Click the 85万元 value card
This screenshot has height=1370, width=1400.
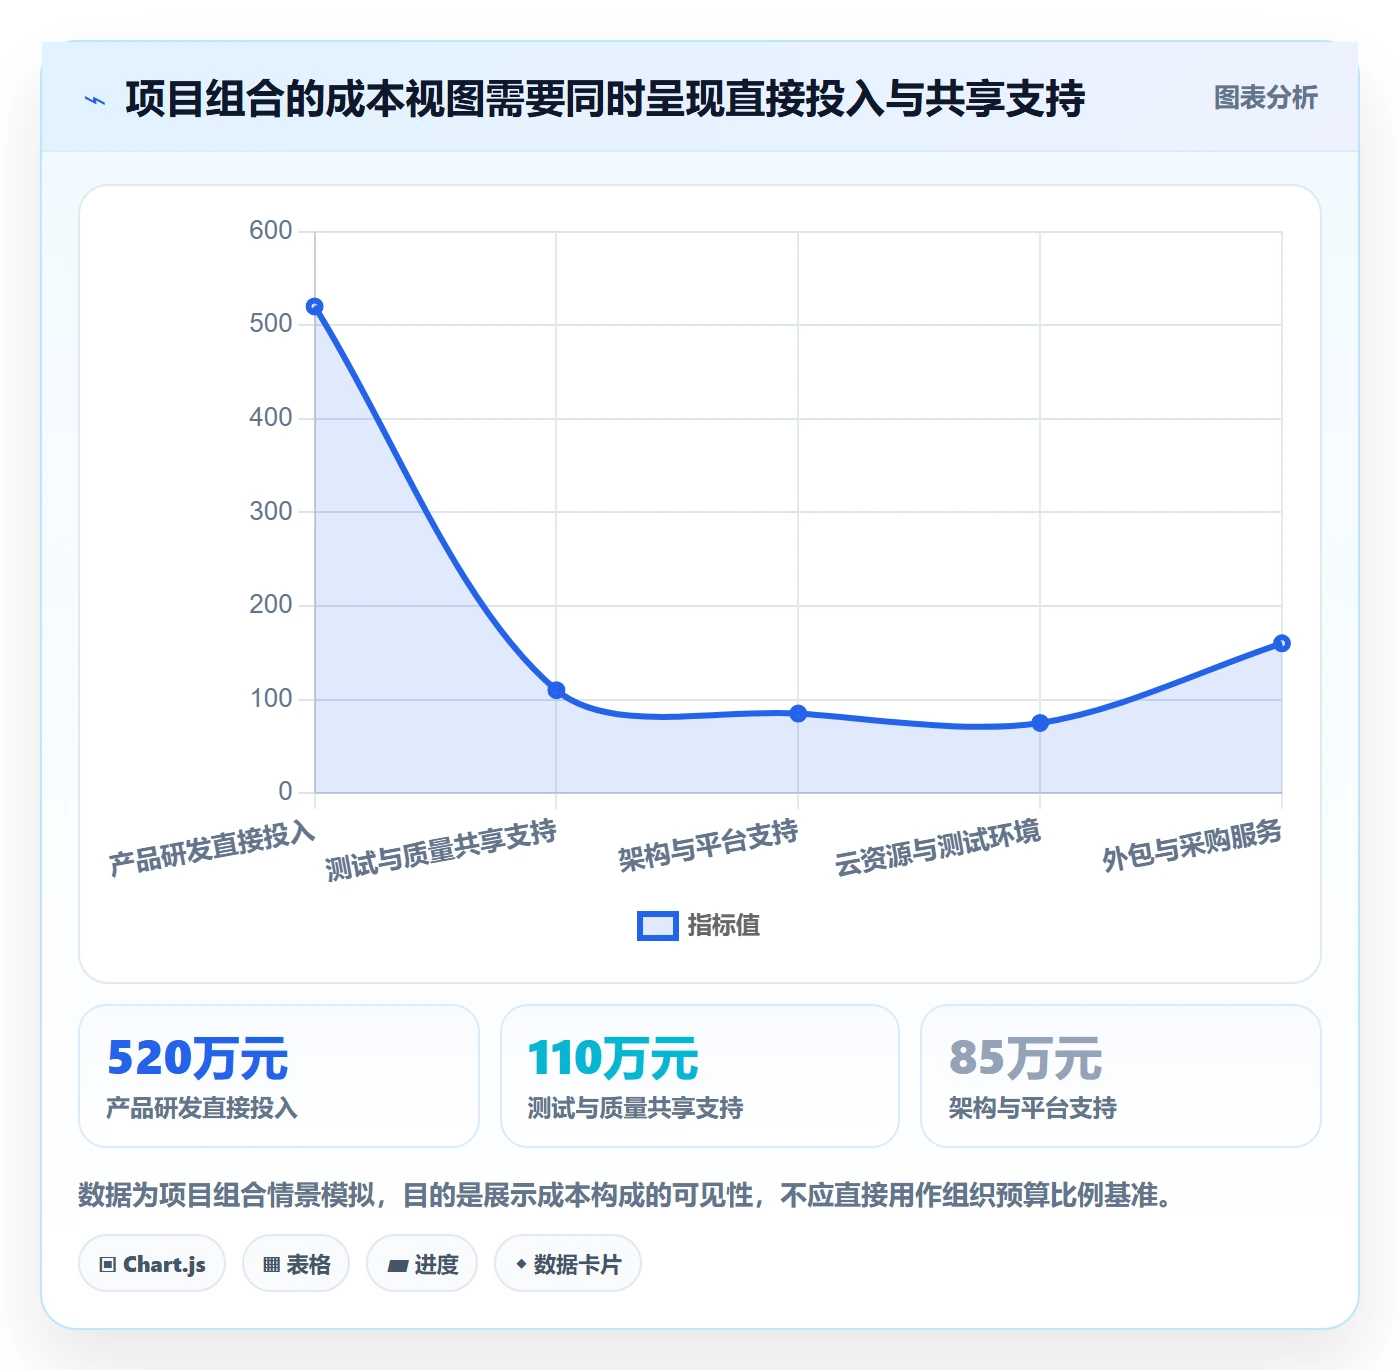click(x=1121, y=1076)
